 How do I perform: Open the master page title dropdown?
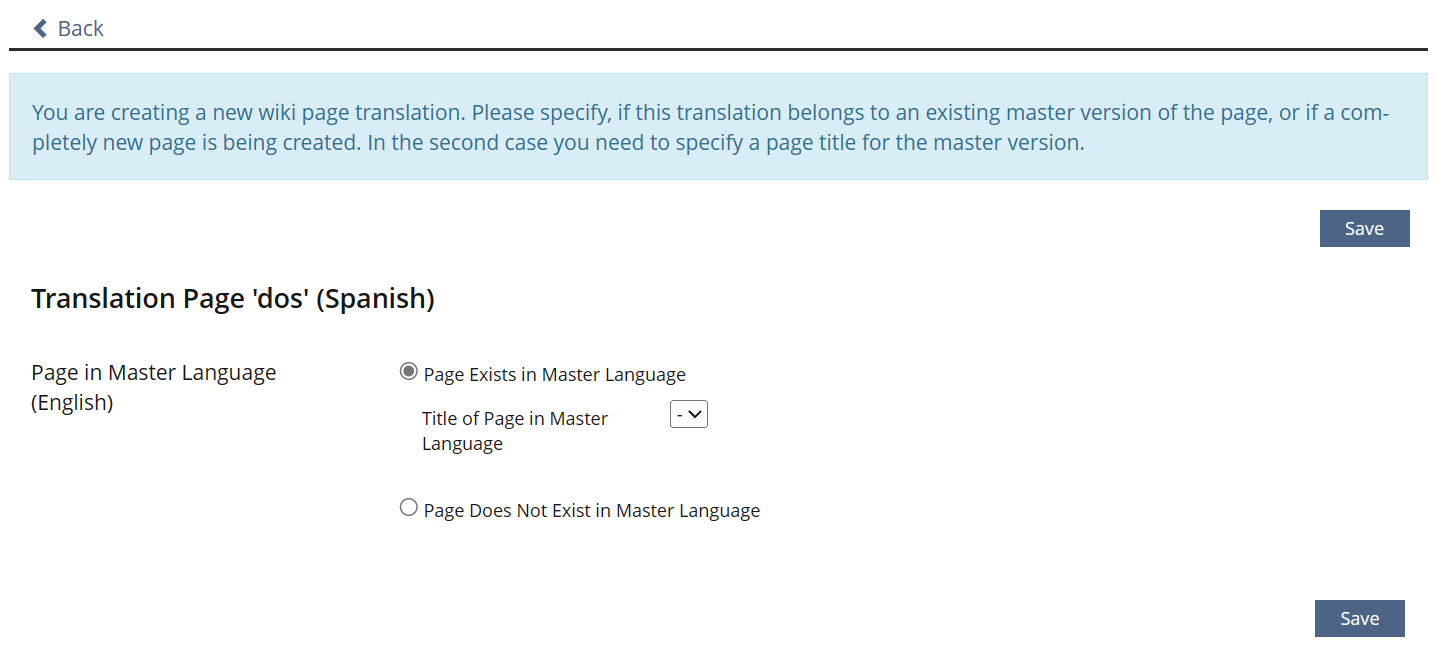(x=688, y=414)
